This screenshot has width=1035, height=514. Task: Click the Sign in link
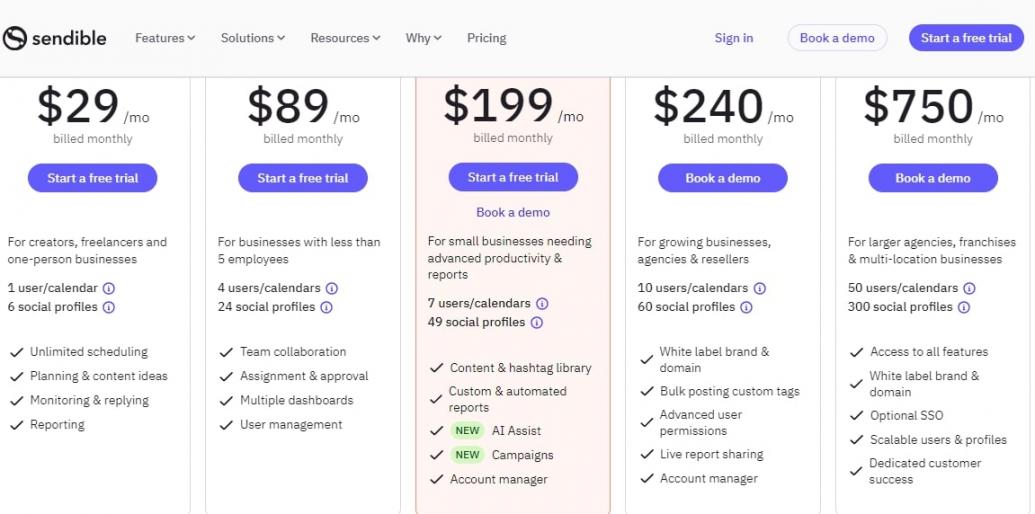(x=734, y=38)
